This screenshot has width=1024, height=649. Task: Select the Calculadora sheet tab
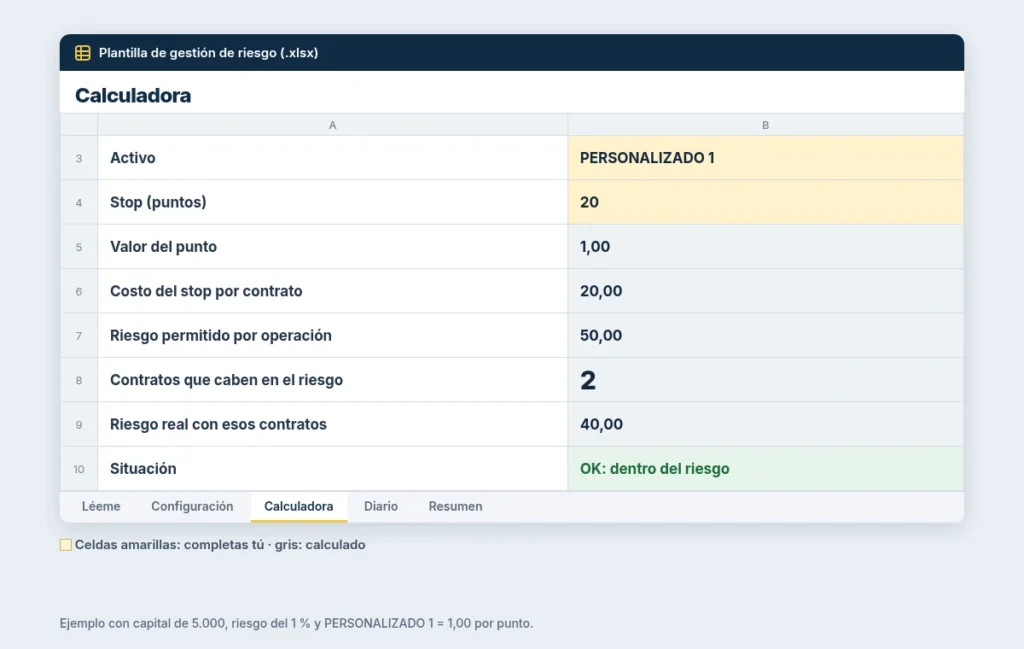(x=298, y=507)
